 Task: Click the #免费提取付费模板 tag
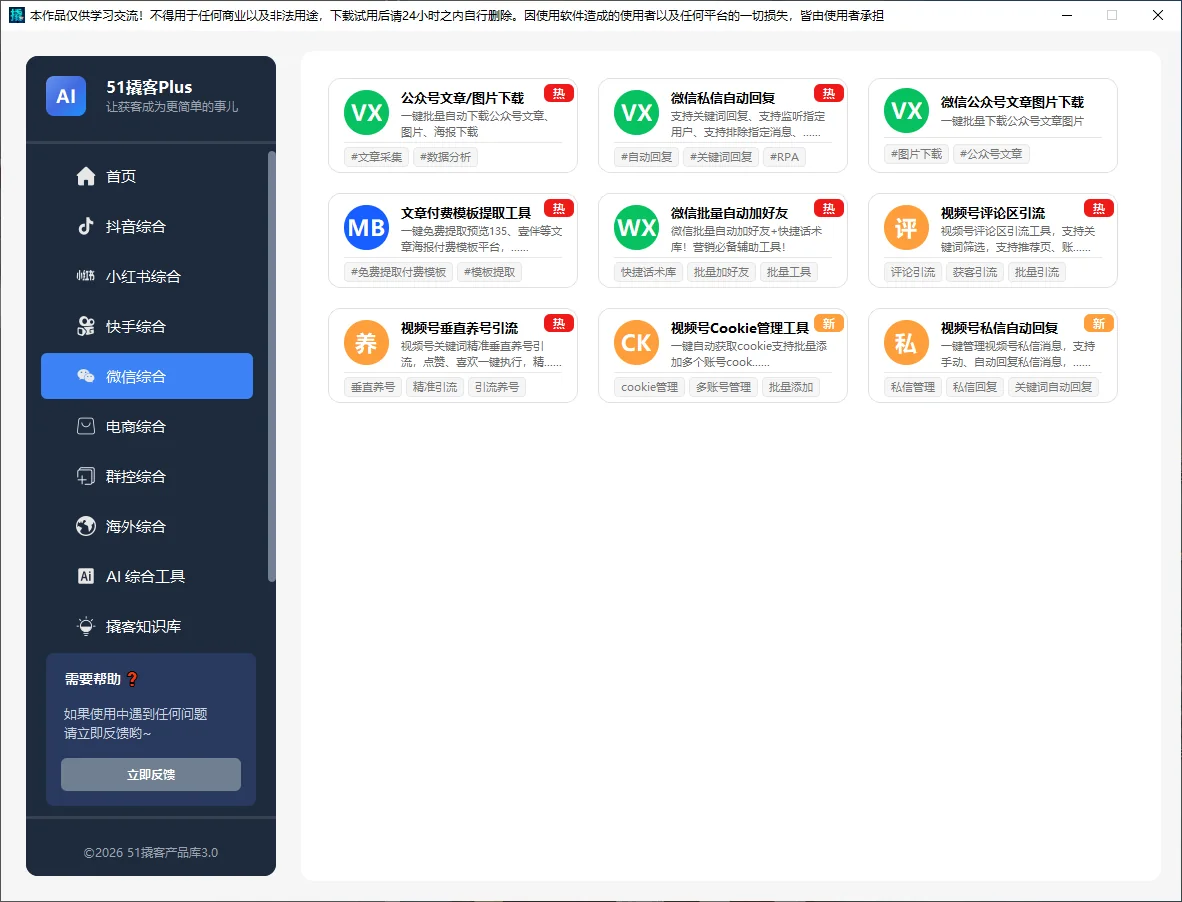(398, 272)
